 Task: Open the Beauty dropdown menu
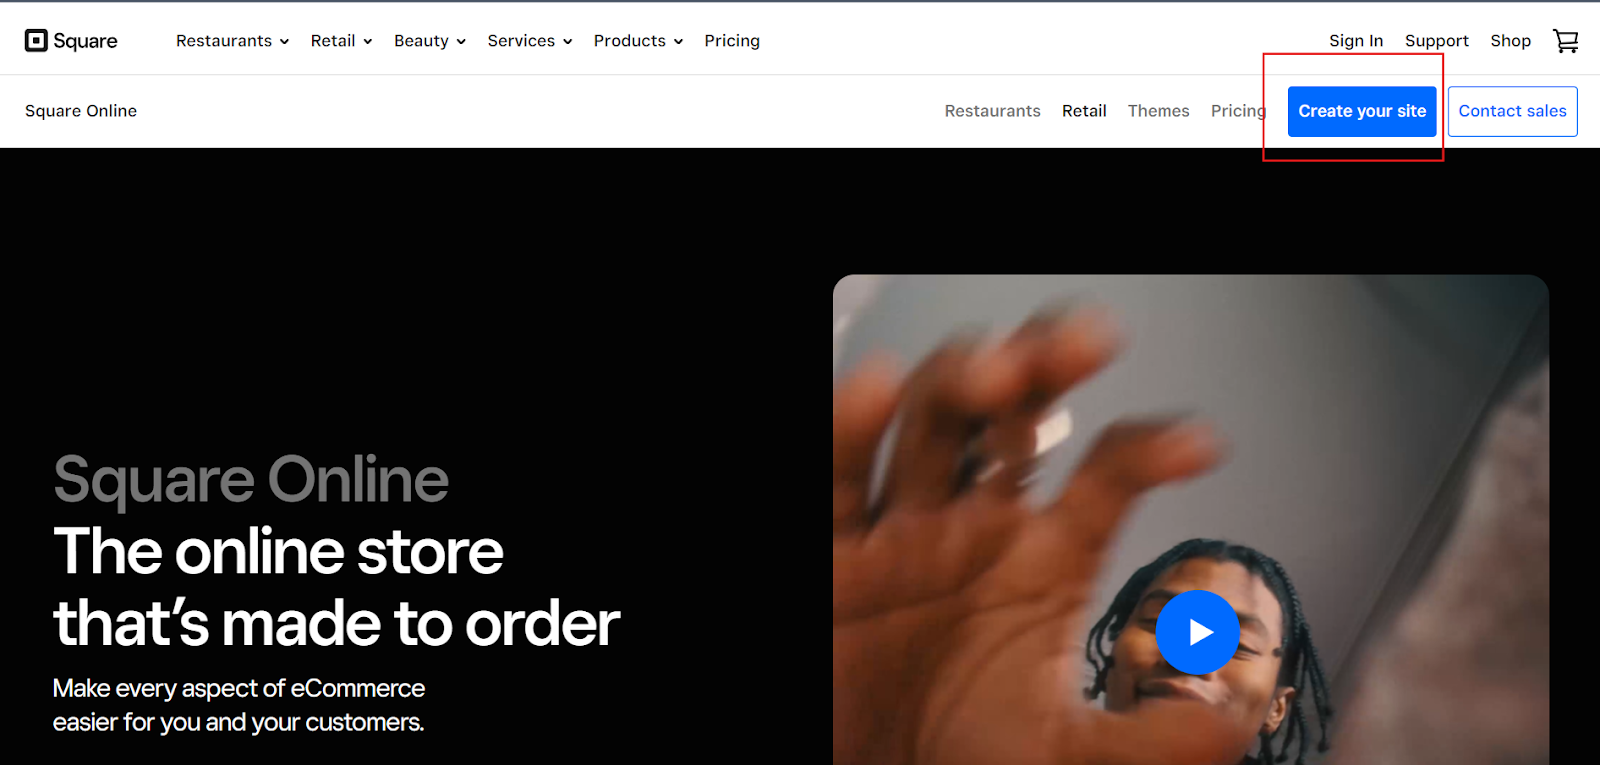[430, 41]
